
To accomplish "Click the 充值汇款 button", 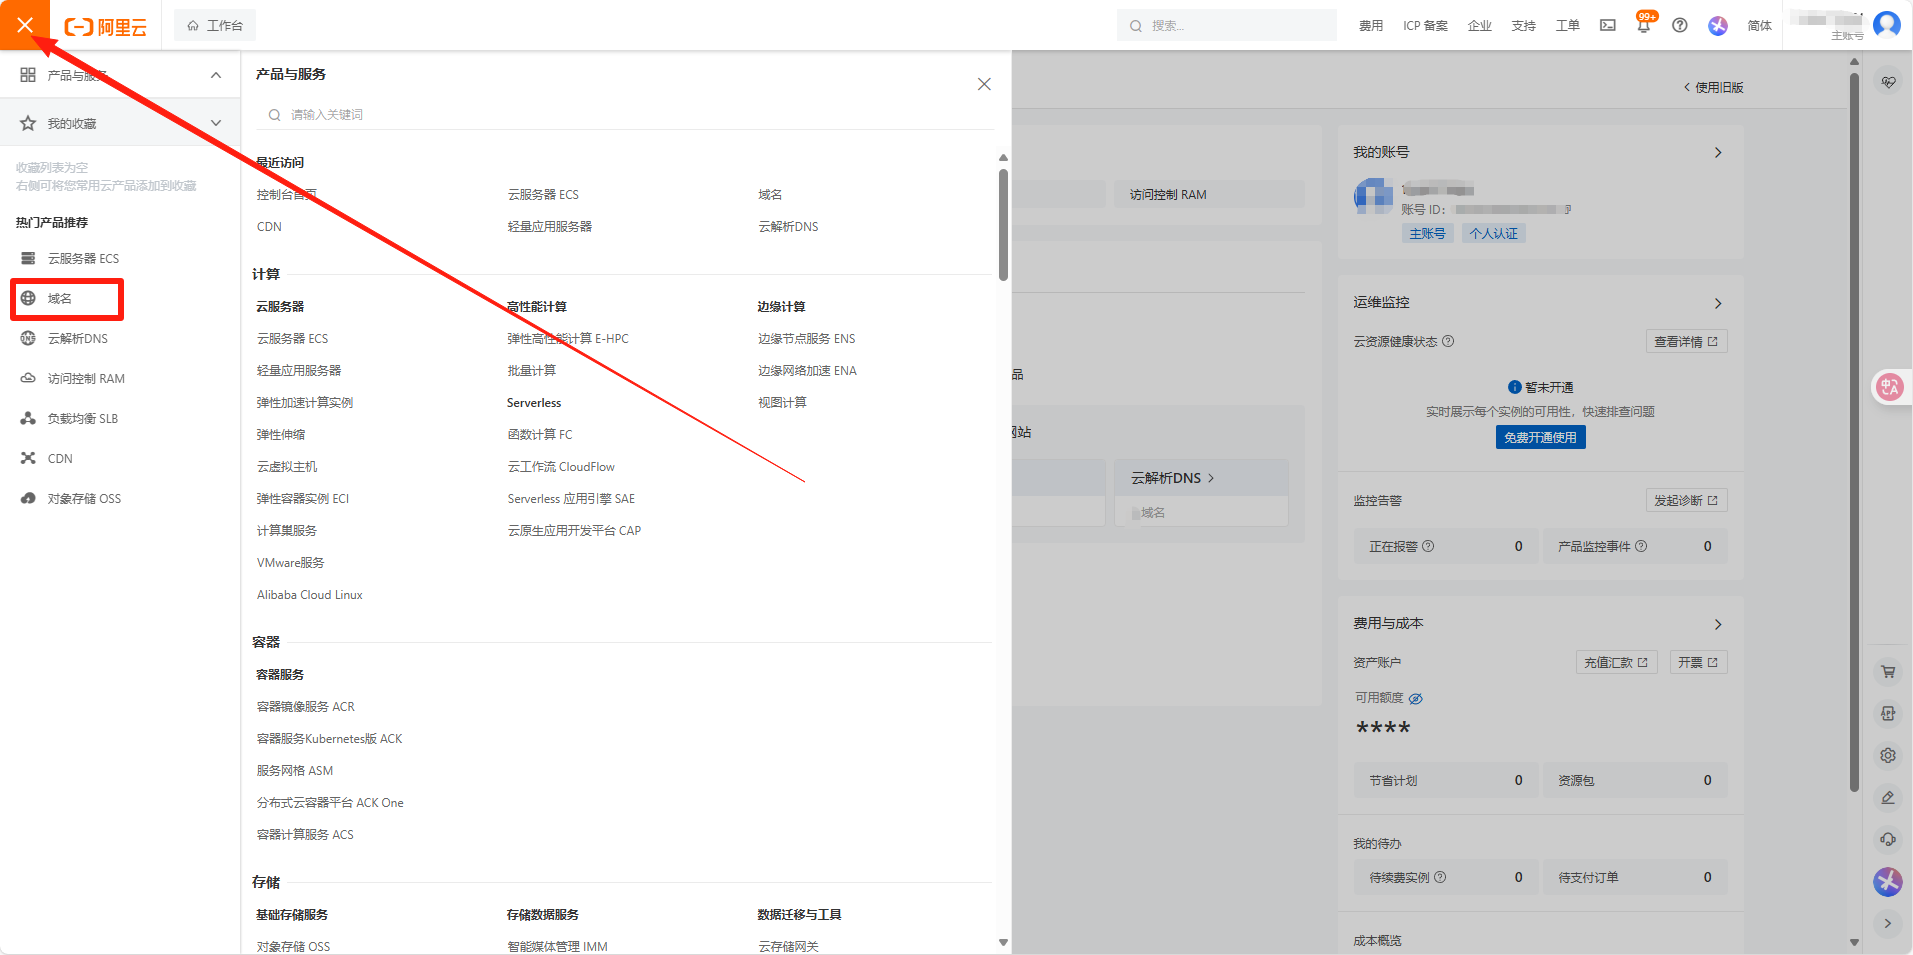I will 1616,663.
